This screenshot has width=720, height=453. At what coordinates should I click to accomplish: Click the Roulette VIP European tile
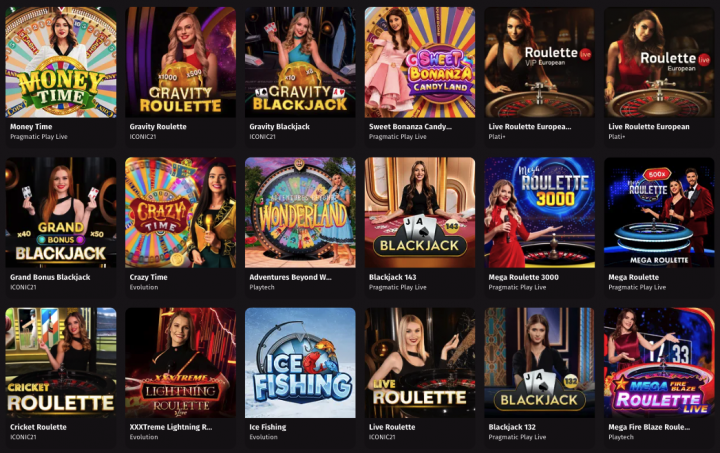click(540, 62)
